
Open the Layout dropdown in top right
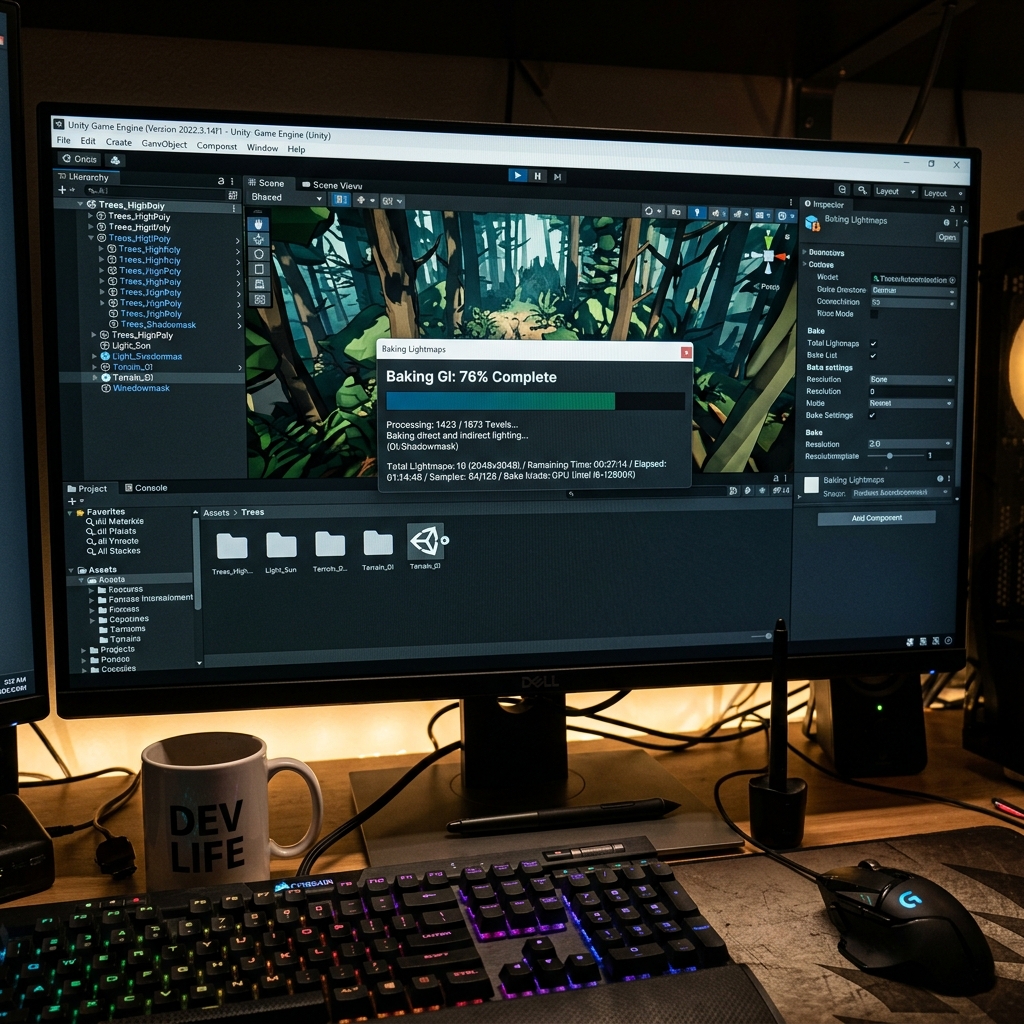click(895, 191)
